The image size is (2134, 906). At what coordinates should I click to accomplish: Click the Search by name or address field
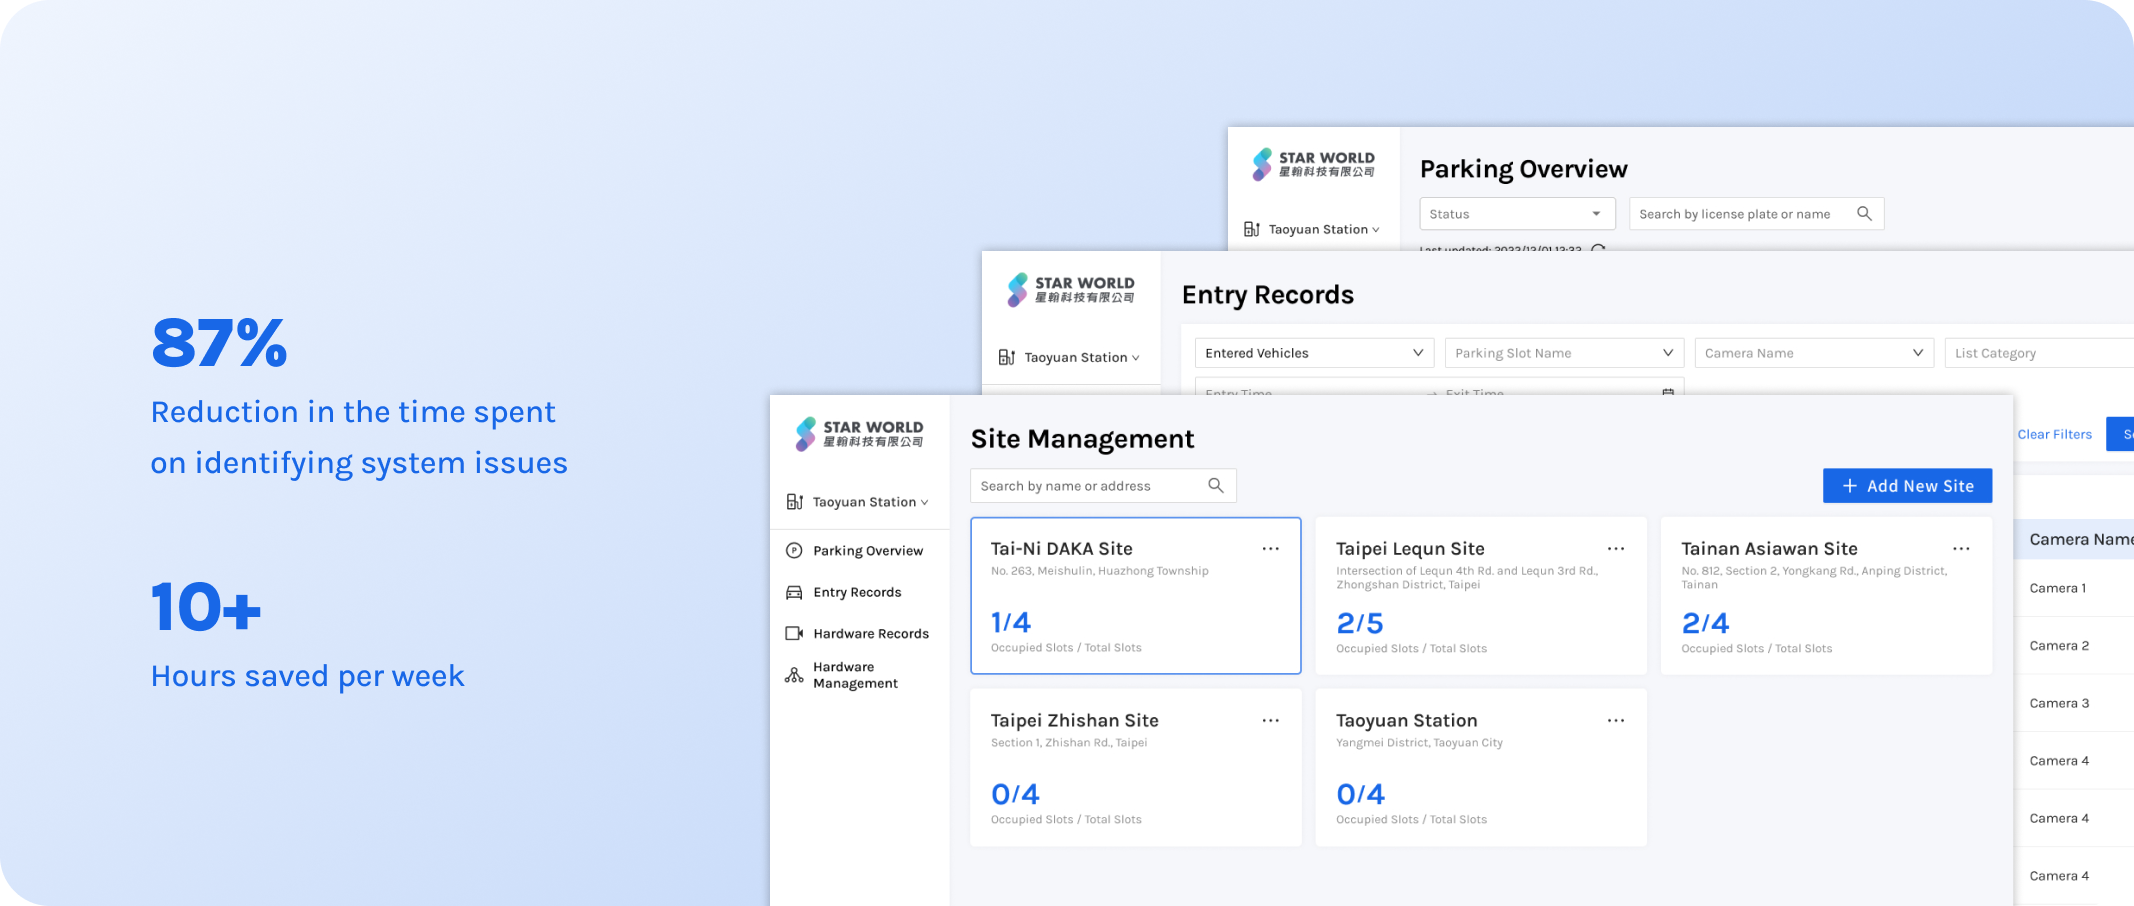[1103, 486]
